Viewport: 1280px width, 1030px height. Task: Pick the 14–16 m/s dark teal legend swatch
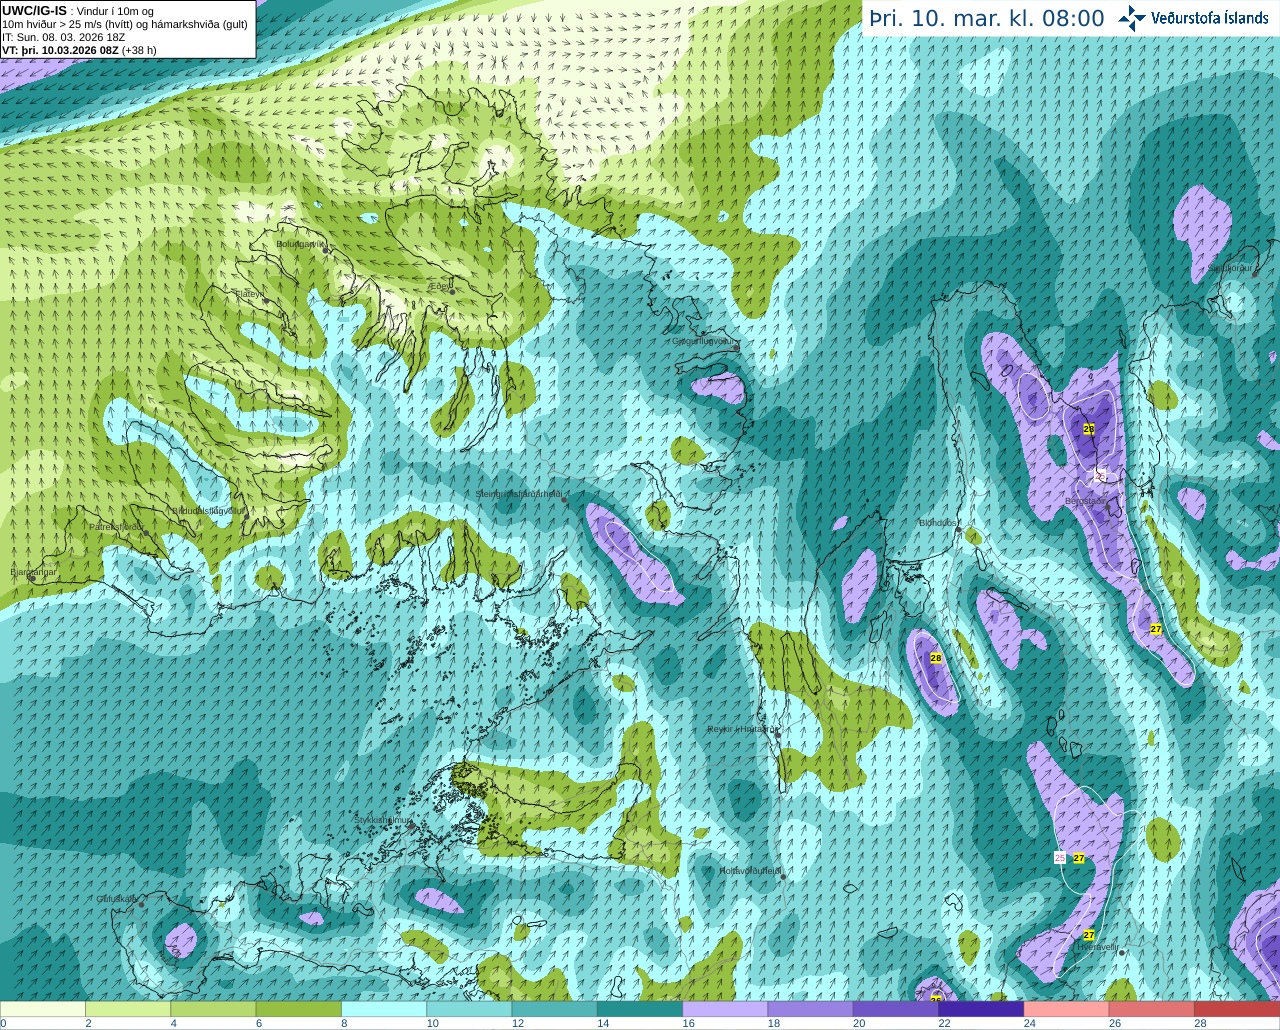pyautogui.click(x=640, y=1008)
